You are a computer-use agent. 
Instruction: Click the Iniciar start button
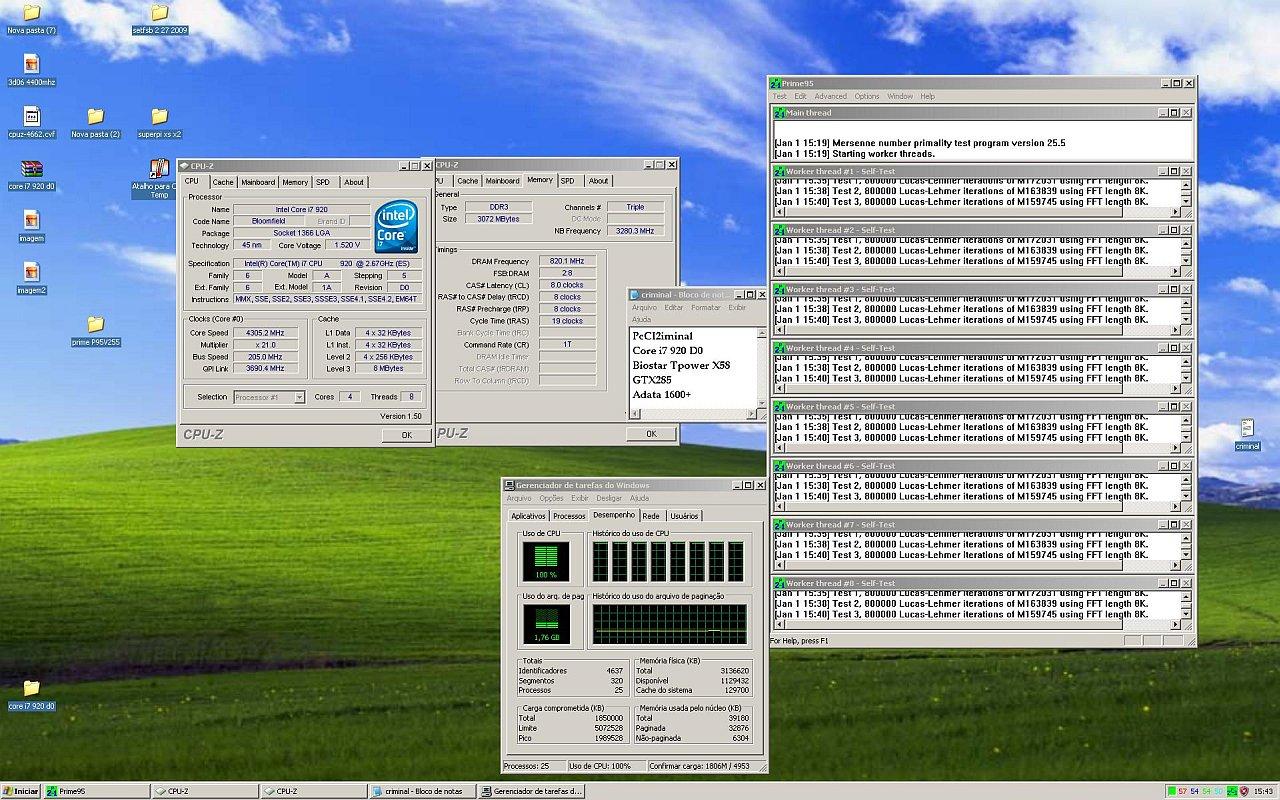[x=20, y=791]
